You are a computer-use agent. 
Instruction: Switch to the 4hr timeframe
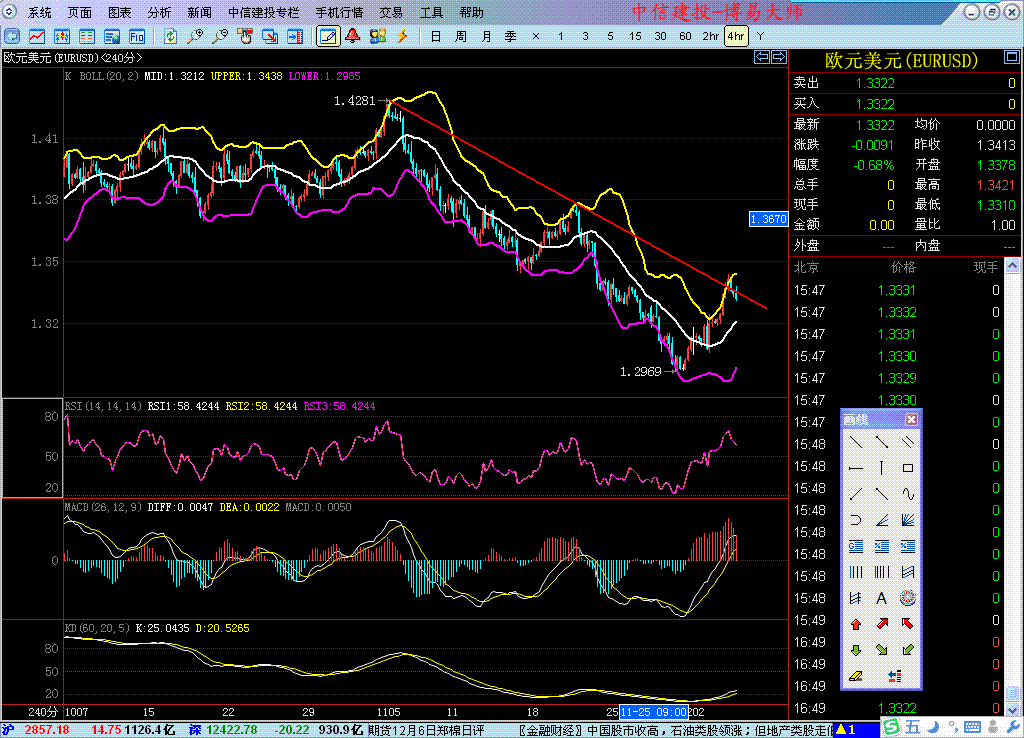click(x=736, y=36)
